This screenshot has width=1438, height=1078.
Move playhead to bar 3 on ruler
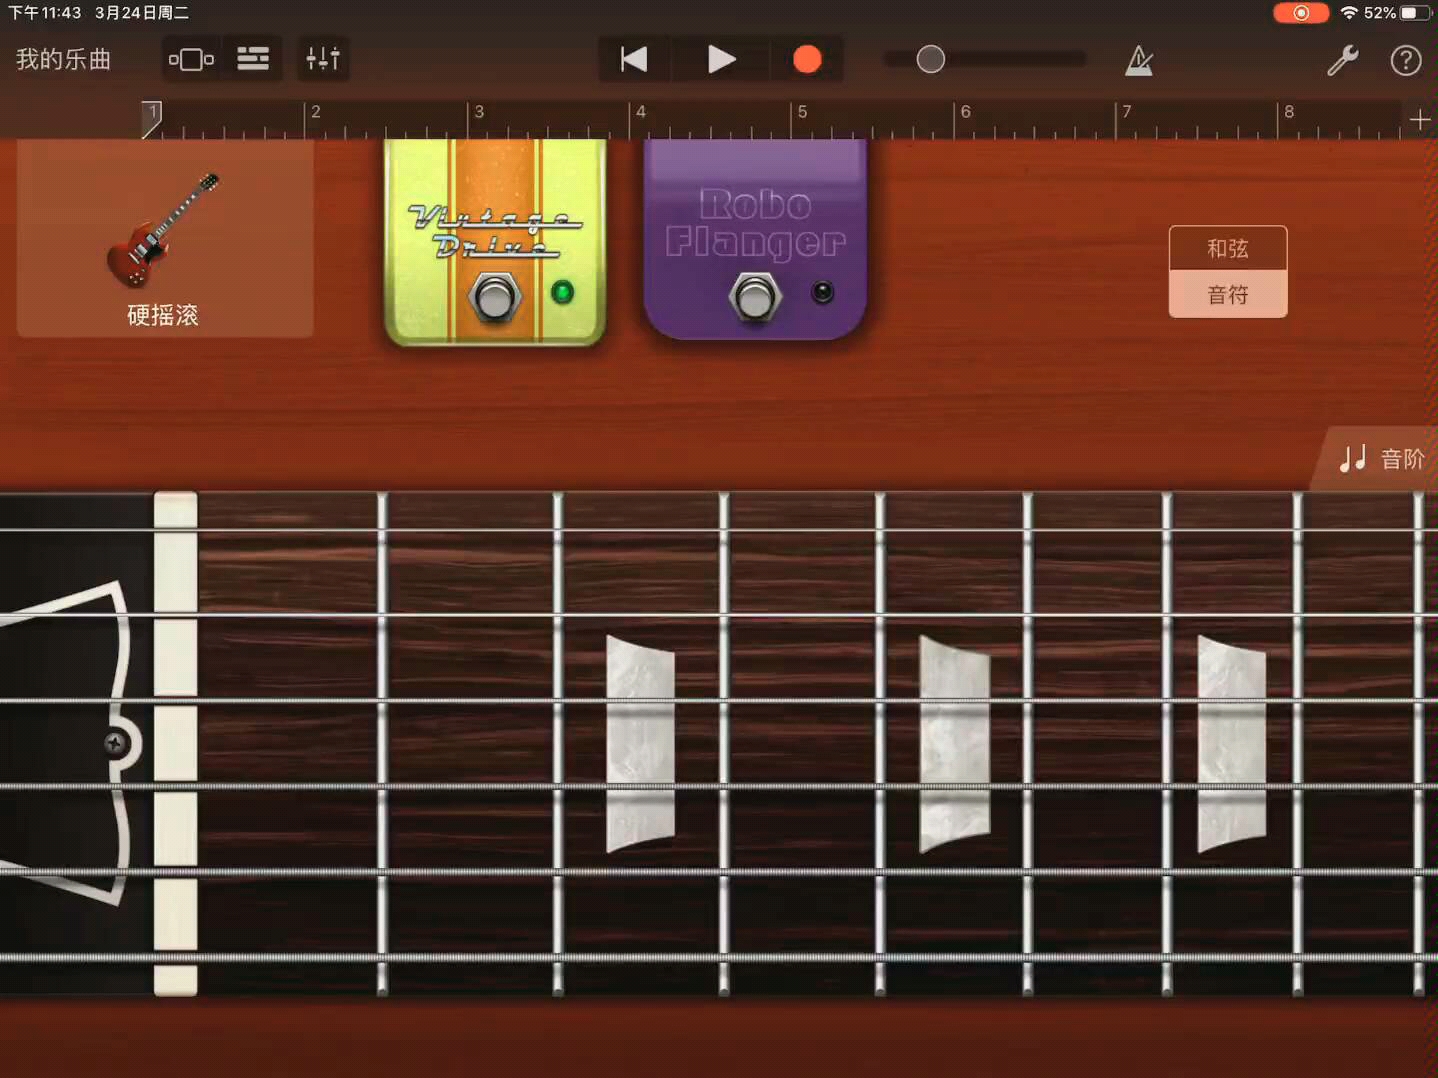click(478, 112)
